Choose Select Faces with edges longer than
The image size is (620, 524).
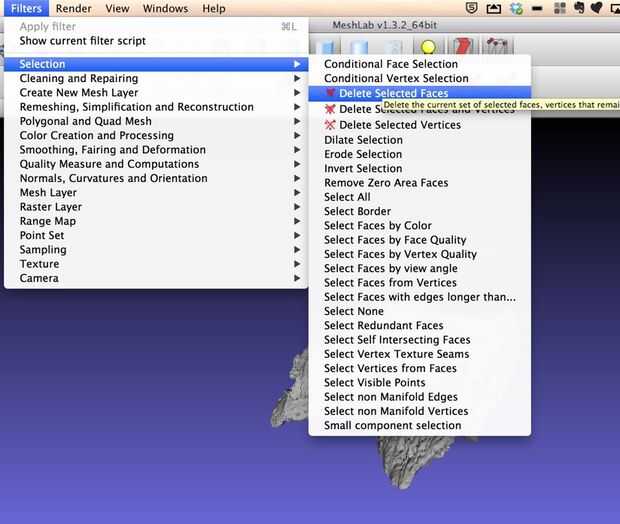pos(420,297)
